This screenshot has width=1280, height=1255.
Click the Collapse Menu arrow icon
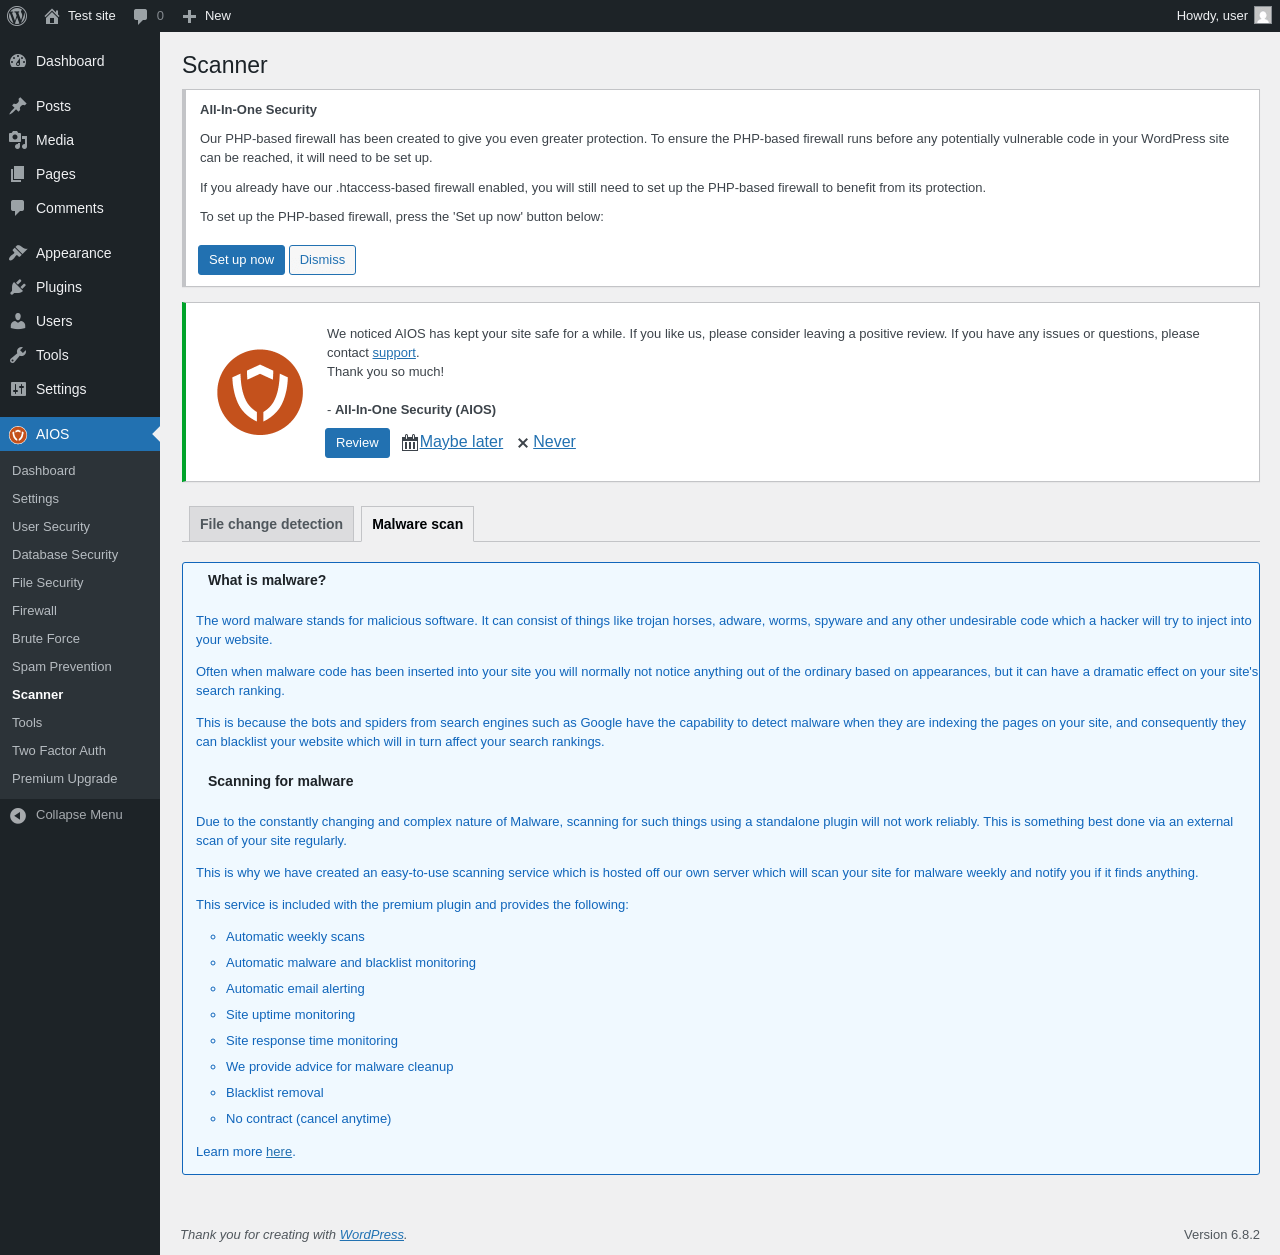18,815
